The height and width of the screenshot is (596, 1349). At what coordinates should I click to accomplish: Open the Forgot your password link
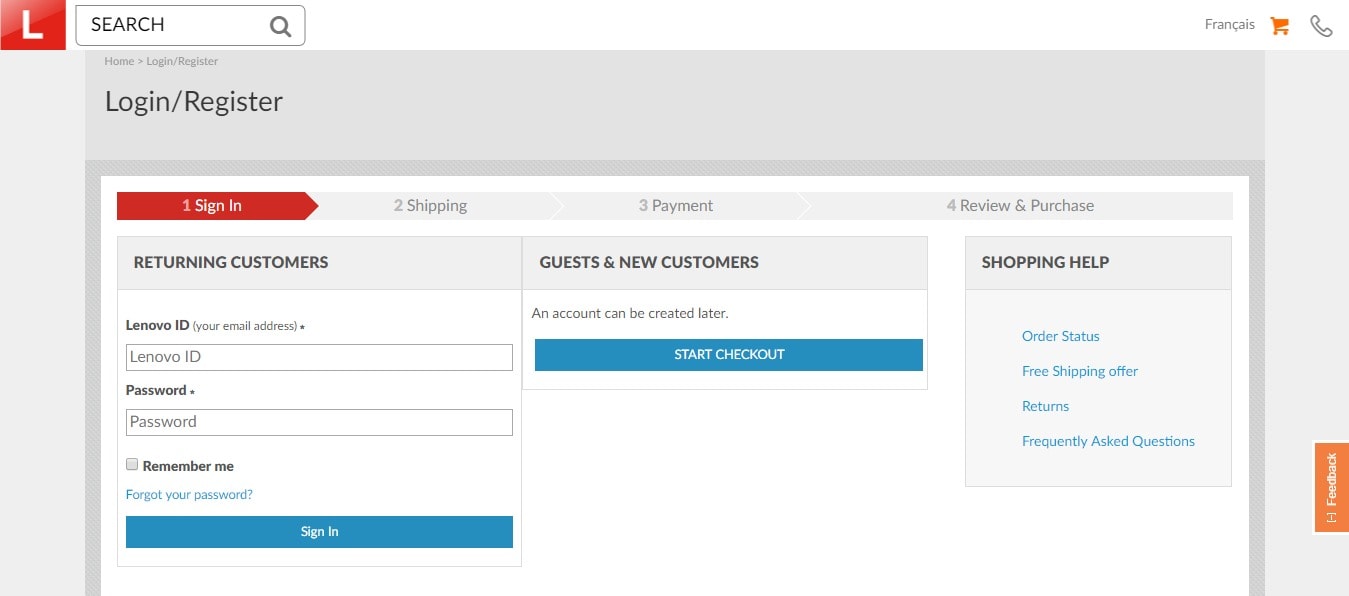189,495
